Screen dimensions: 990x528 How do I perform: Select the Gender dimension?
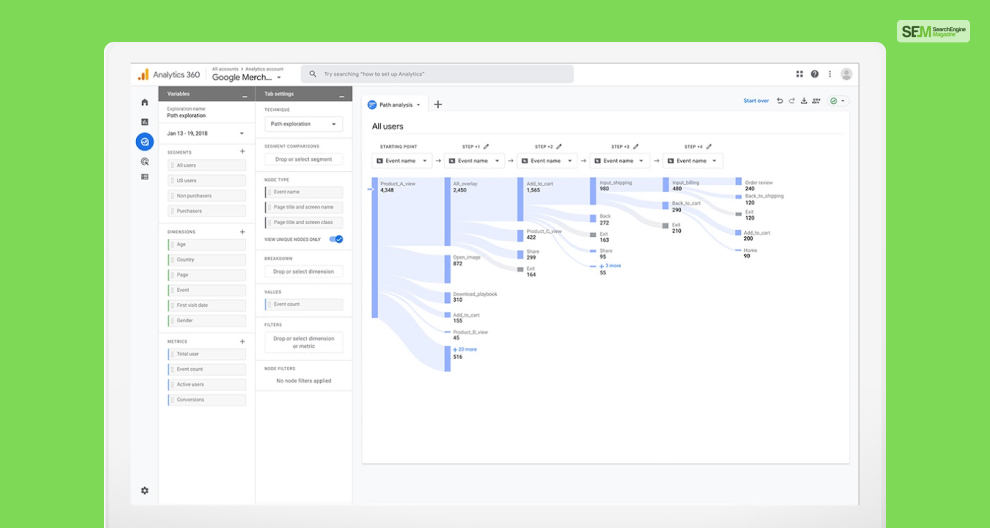click(206, 320)
